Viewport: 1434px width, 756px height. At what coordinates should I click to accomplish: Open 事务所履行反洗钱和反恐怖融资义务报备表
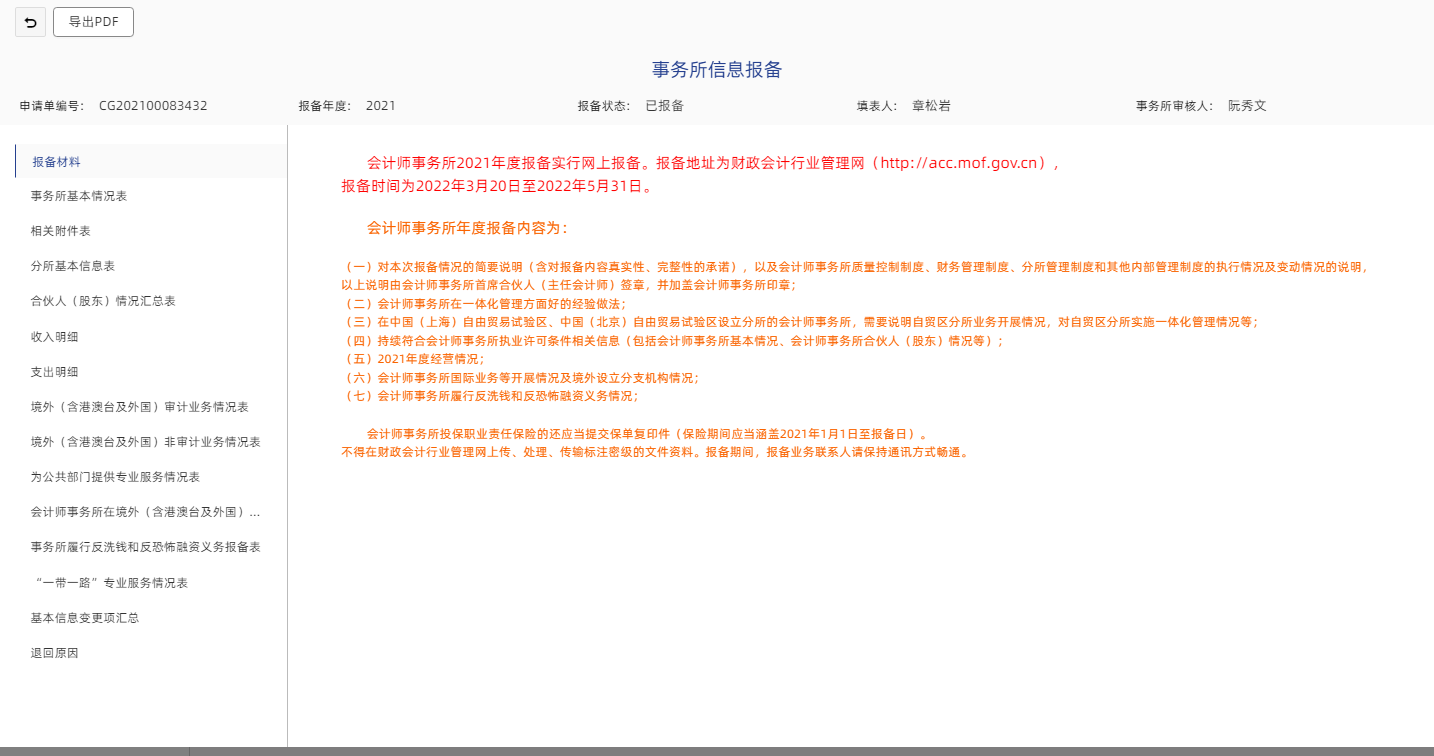(x=146, y=547)
